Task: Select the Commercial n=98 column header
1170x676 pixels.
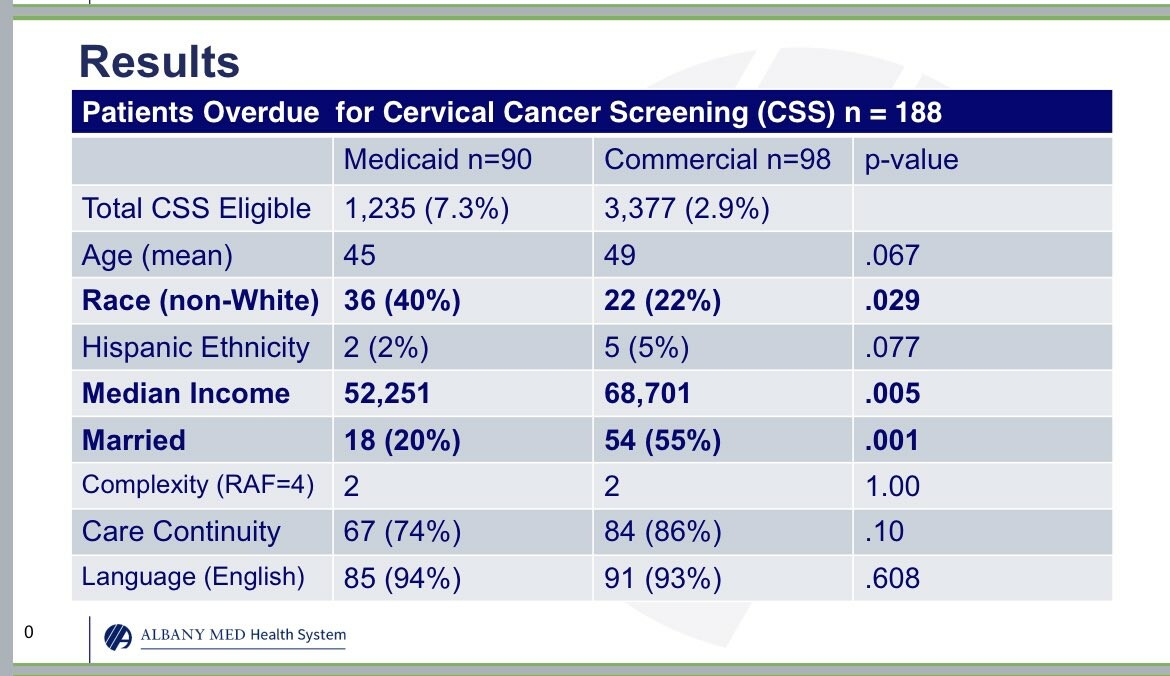Action: [x=717, y=160]
